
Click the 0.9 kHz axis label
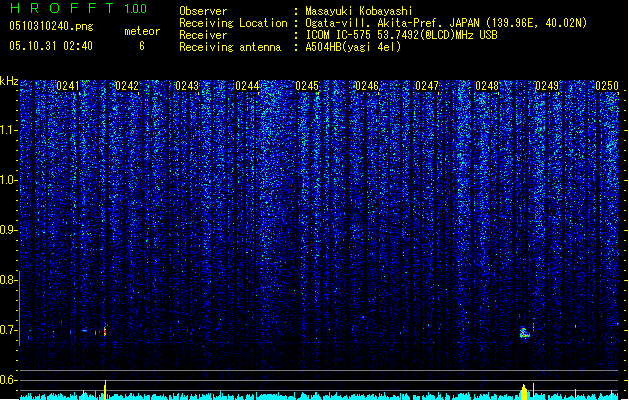(8, 230)
